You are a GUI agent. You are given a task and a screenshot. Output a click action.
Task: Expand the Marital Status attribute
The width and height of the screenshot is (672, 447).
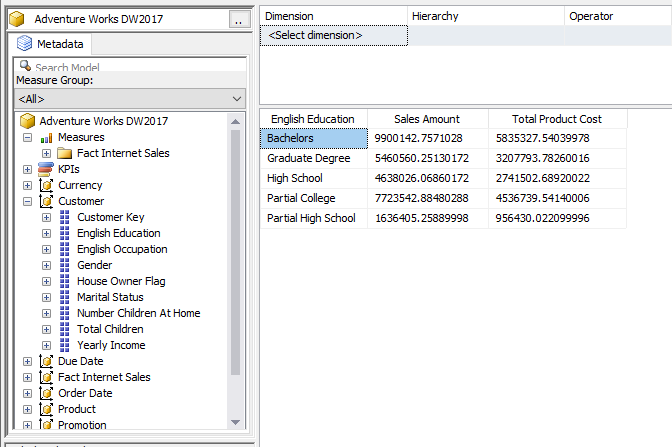coord(46,297)
